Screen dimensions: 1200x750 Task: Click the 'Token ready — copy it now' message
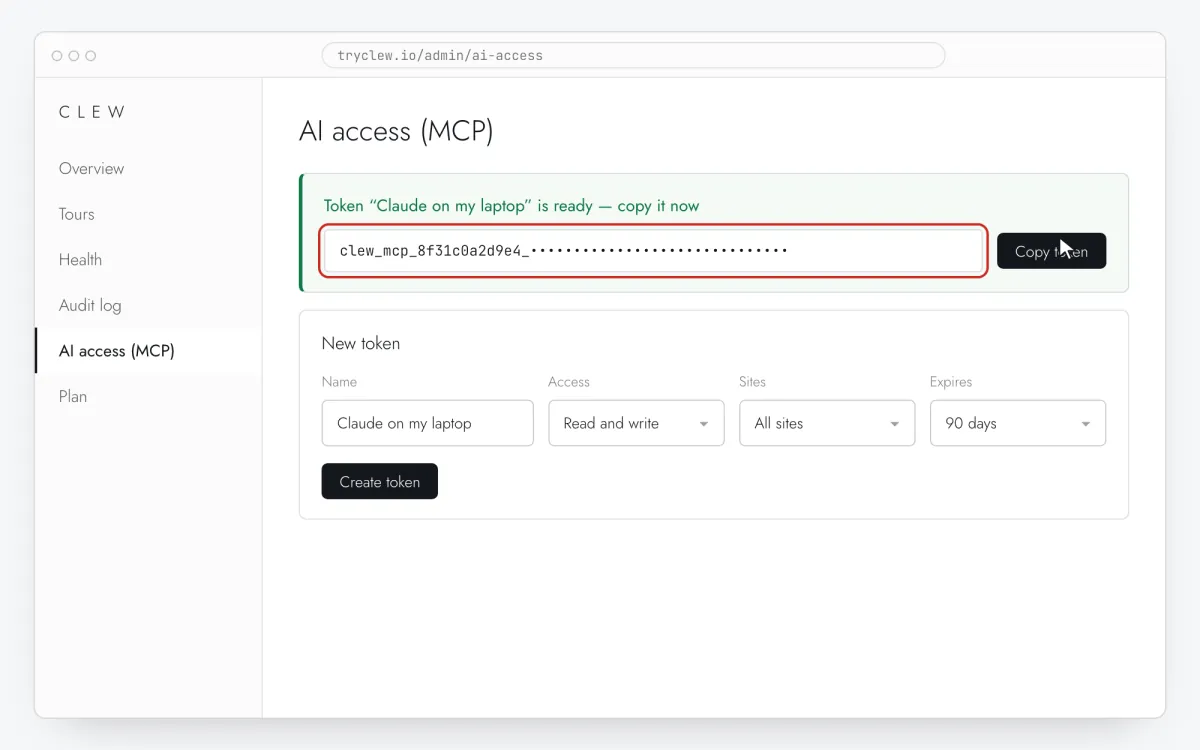coord(511,206)
